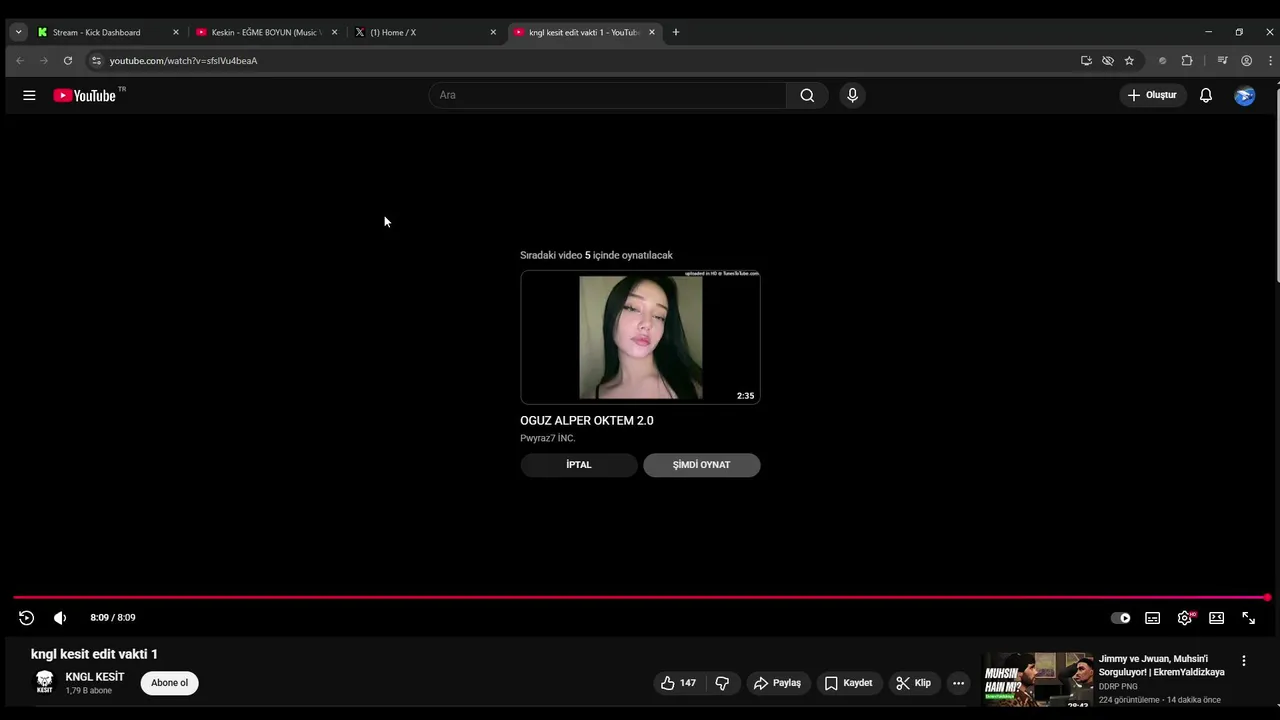Click the crossed-eye tracking protection icon
The height and width of the screenshot is (720, 1280).
[1108, 61]
